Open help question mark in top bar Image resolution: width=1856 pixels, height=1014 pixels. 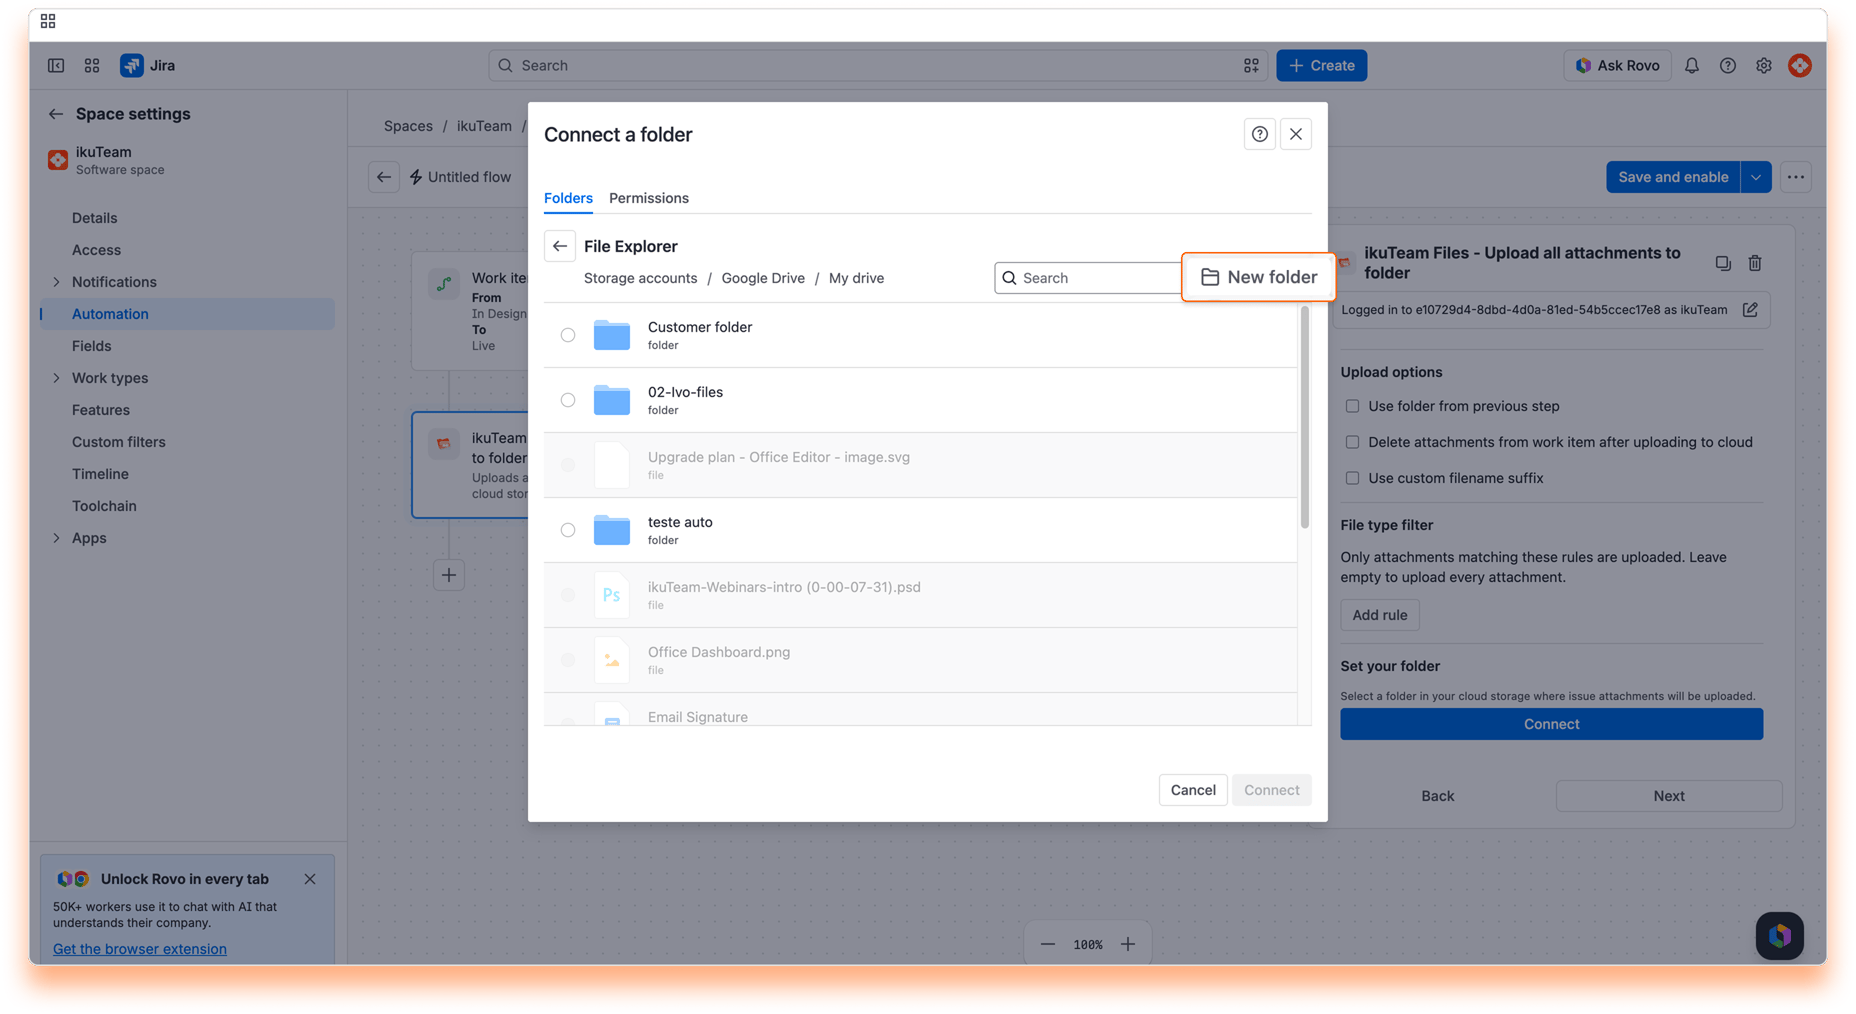click(1728, 66)
